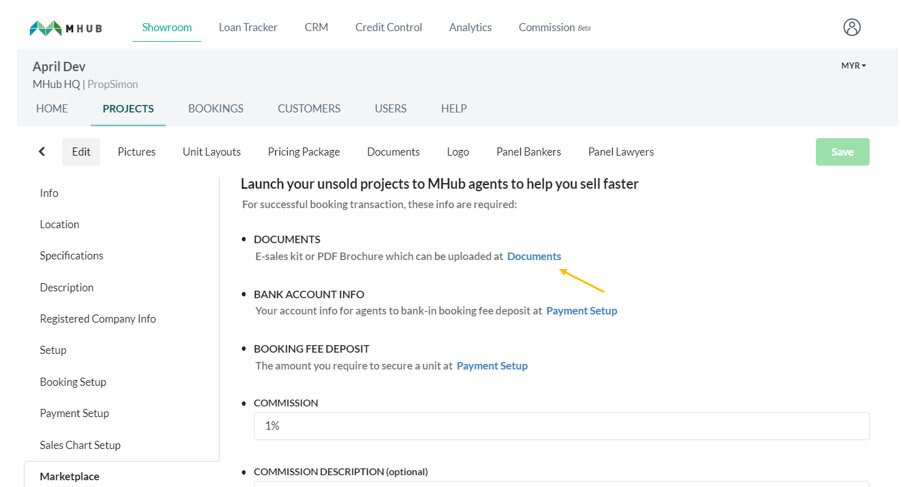Expand the MYR currency dropdown
The height and width of the screenshot is (487, 901).
pos(853,65)
